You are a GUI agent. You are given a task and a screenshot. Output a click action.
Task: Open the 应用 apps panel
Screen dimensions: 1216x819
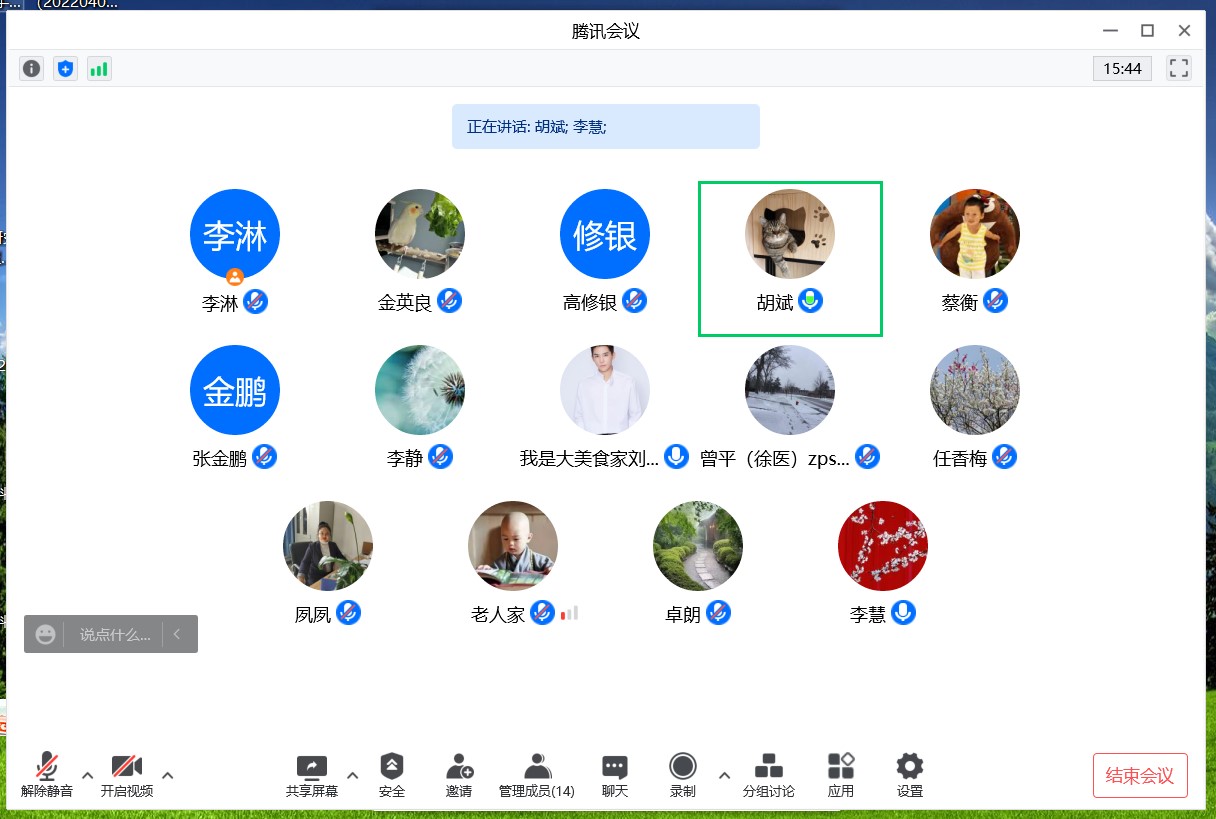tap(841, 775)
